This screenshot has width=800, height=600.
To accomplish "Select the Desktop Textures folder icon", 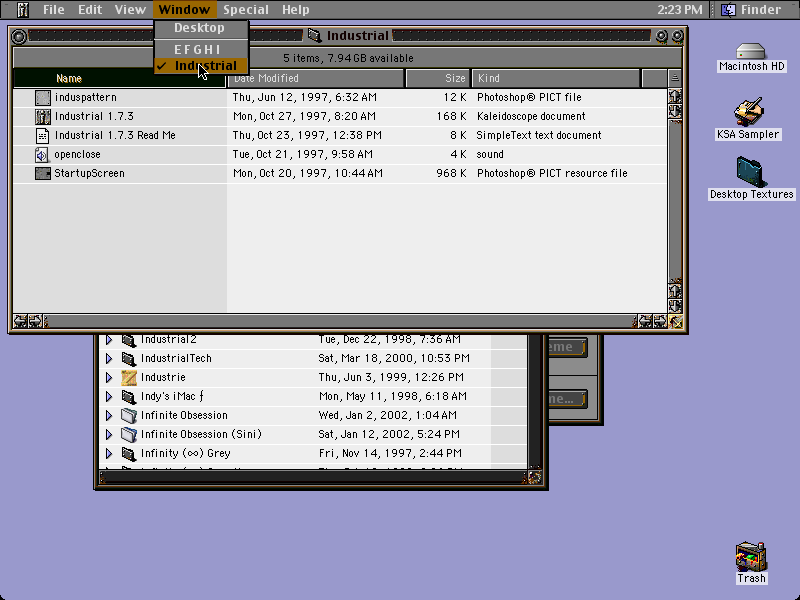I will click(750, 172).
